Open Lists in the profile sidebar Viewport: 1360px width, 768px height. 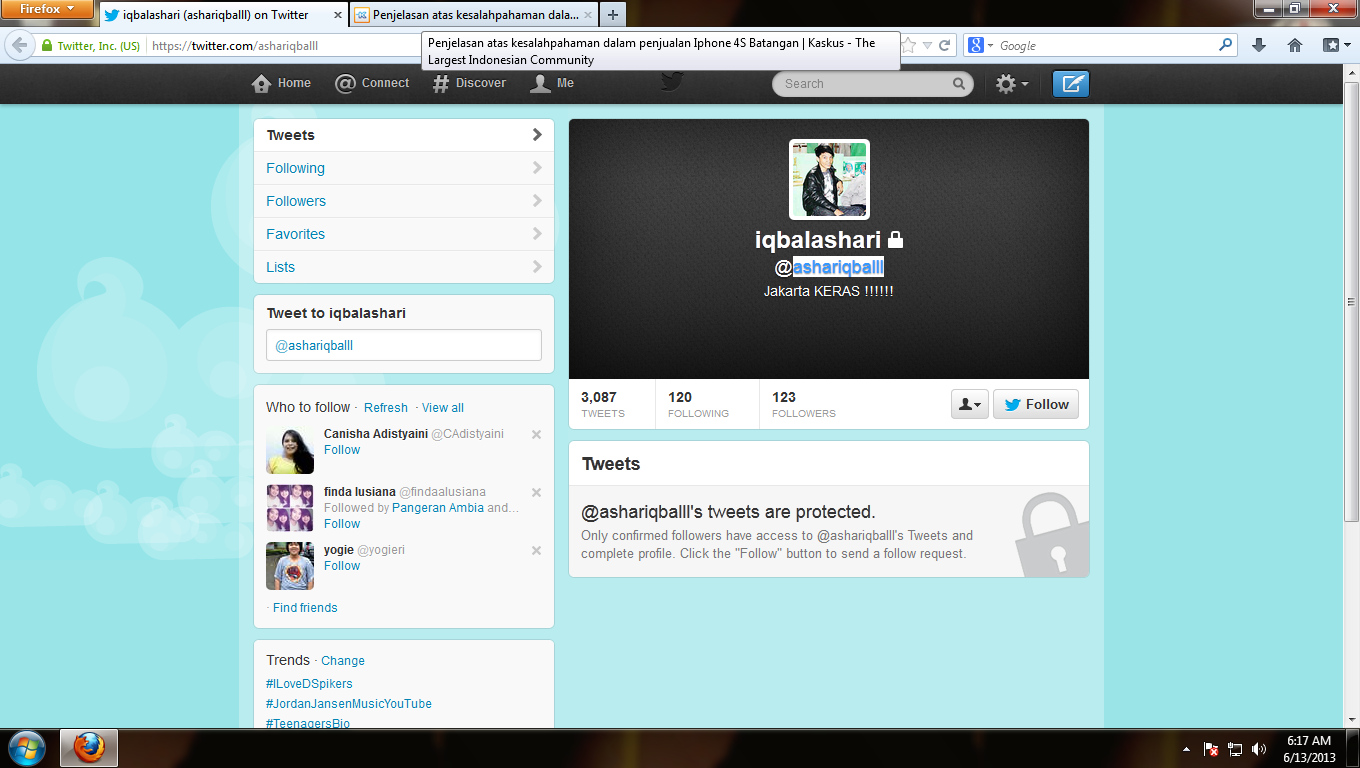point(404,267)
